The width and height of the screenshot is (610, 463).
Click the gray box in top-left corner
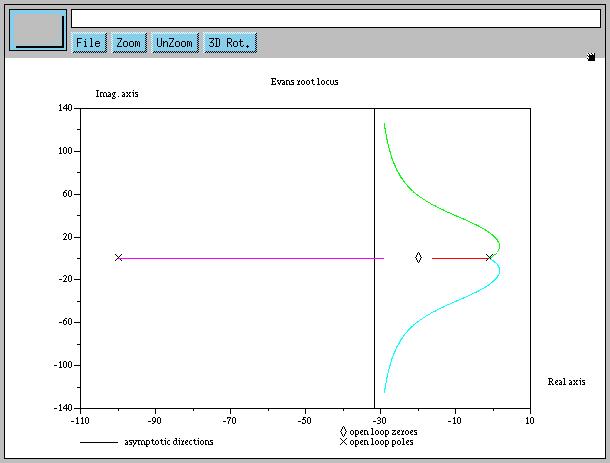pyautogui.click(x=37, y=30)
